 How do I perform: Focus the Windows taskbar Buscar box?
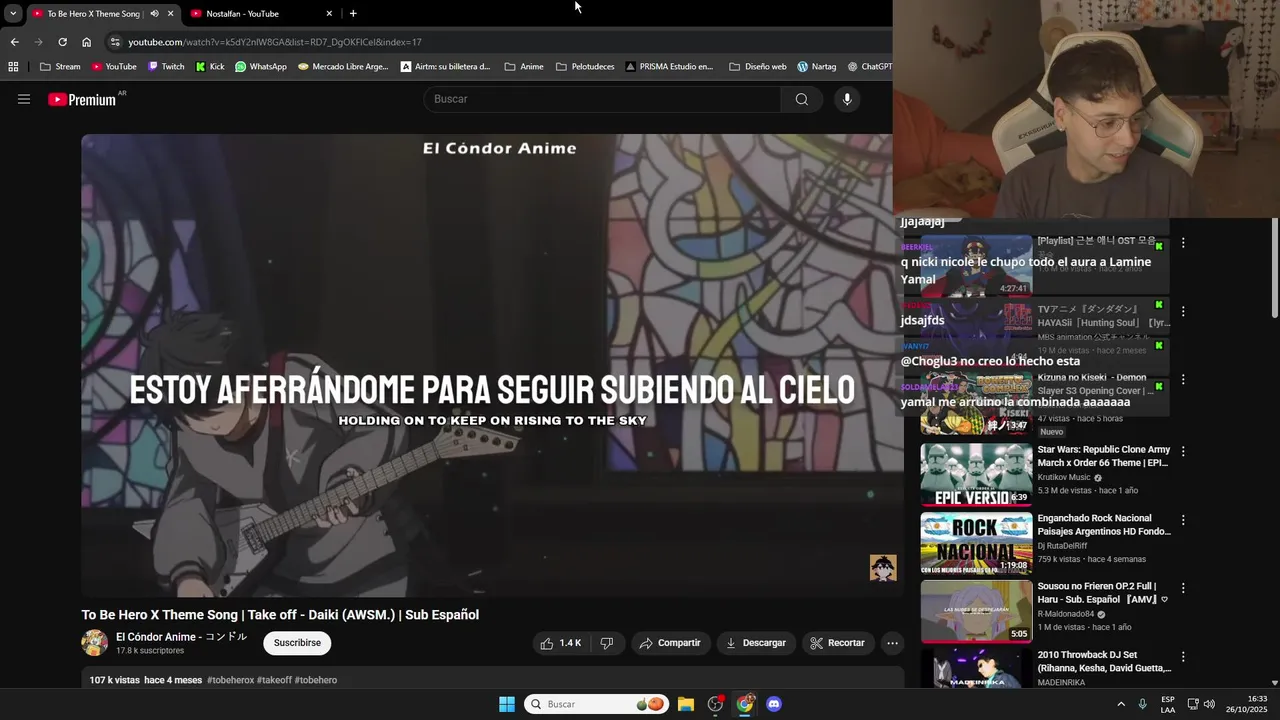click(596, 704)
